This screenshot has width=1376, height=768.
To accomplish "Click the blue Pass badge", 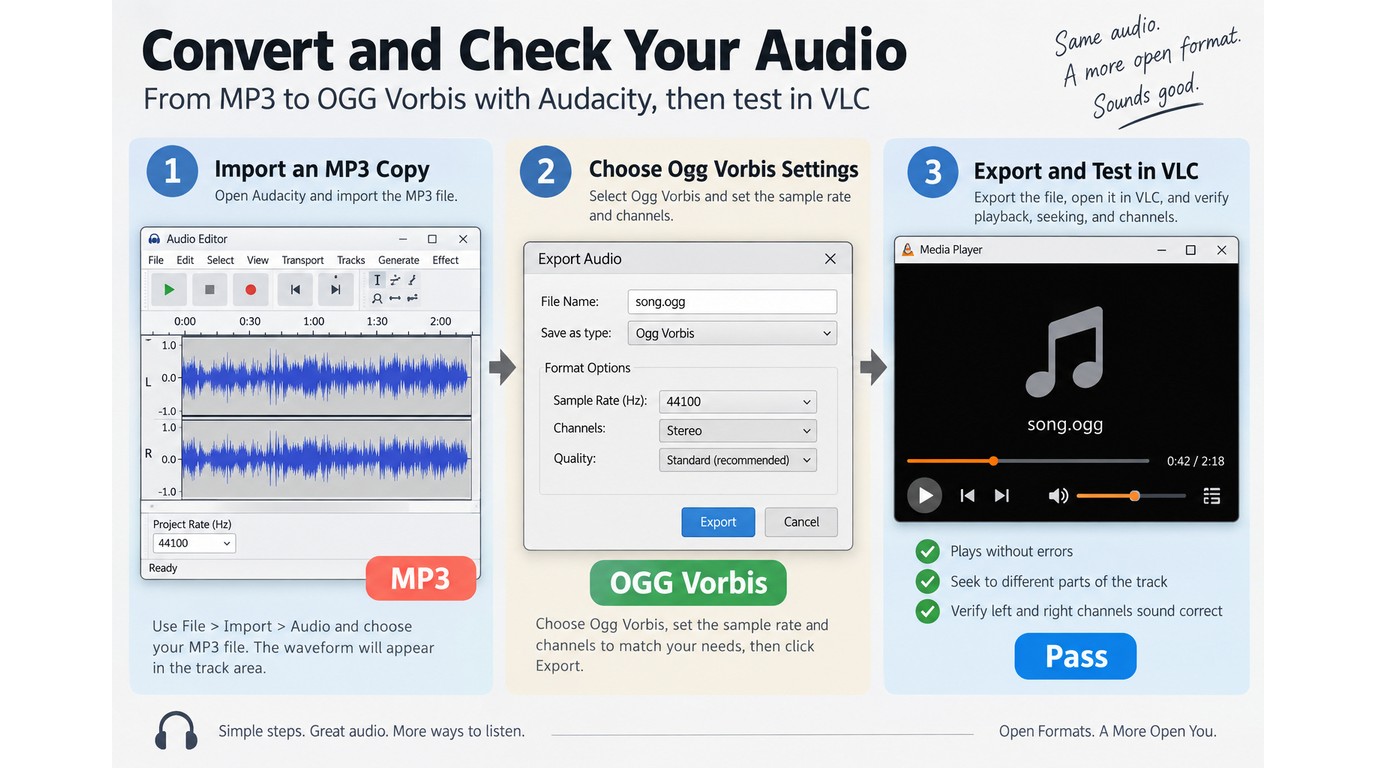I will coord(1076,657).
